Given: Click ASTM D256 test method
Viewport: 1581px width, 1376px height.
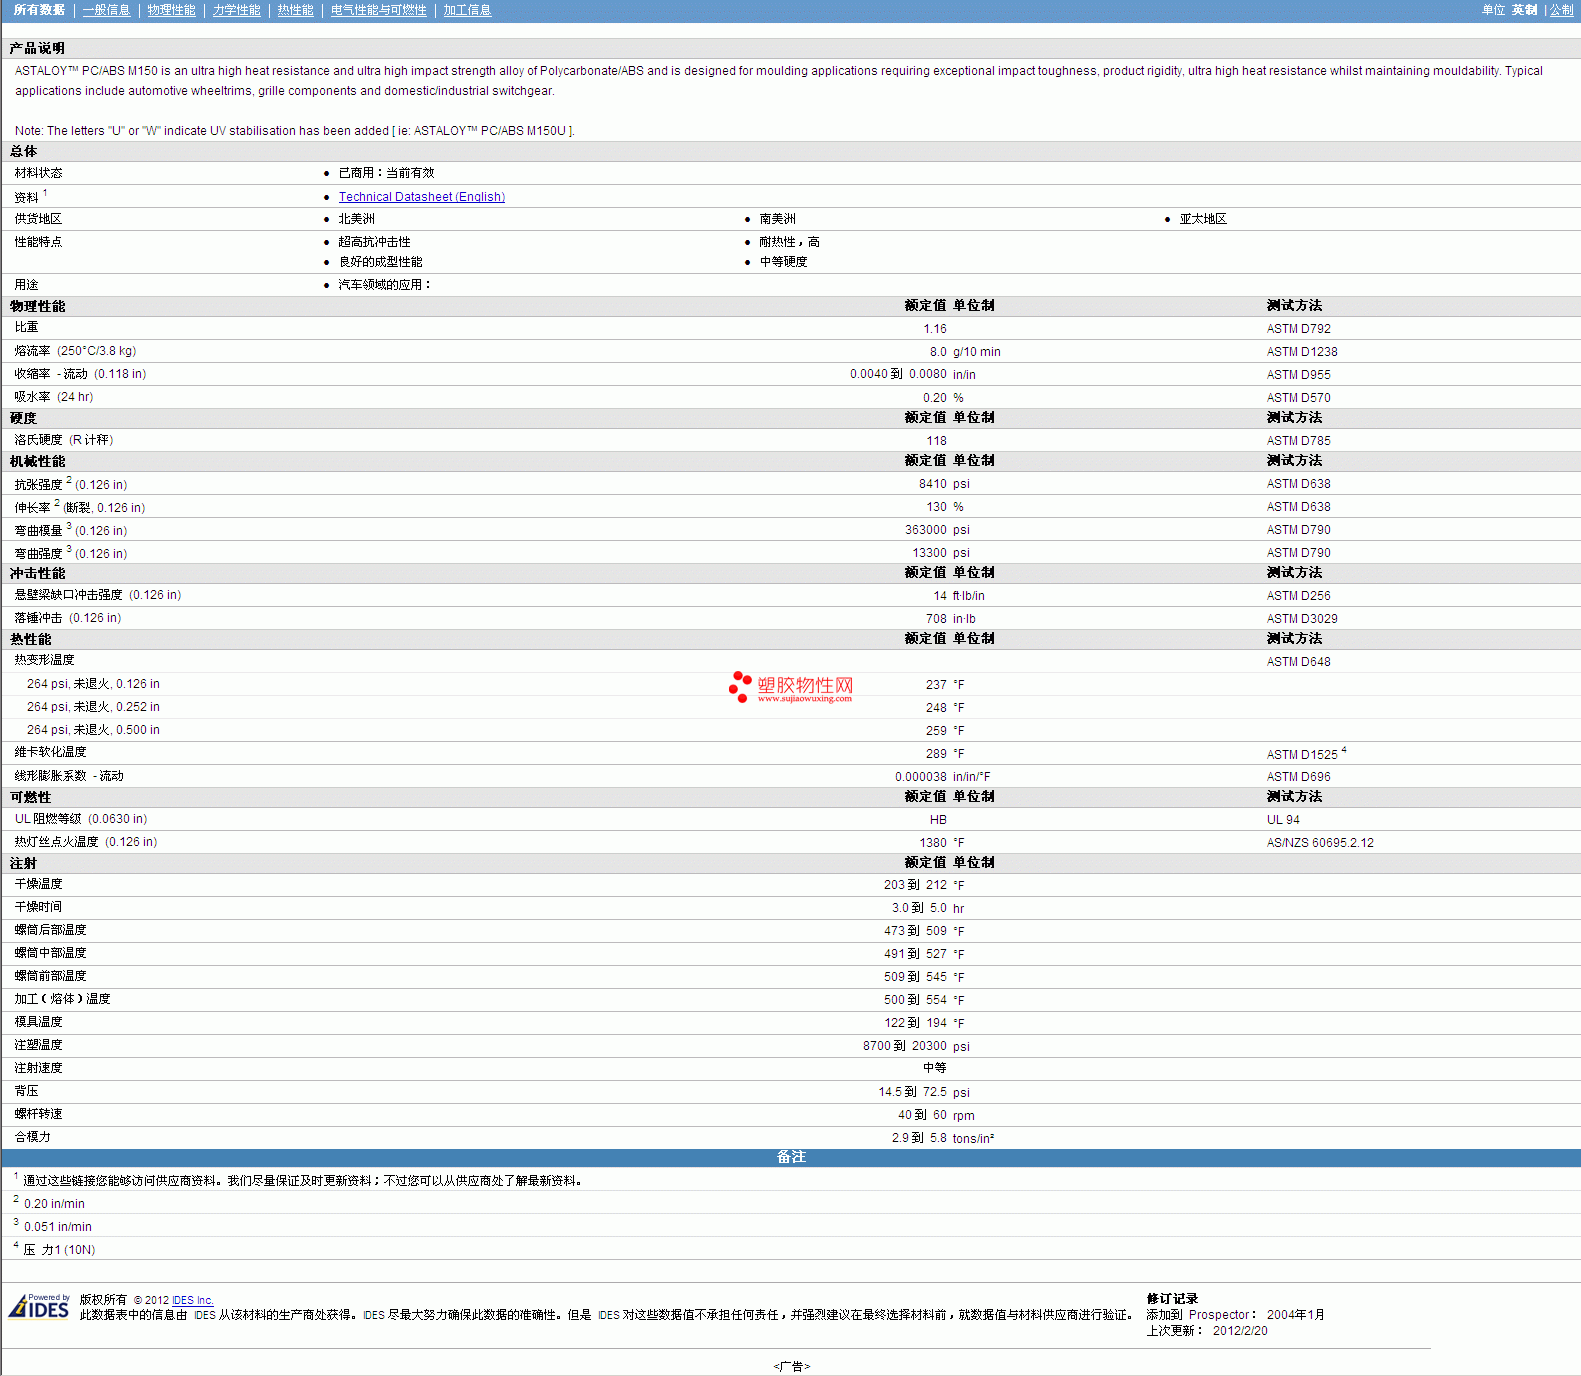Looking at the screenshot, I should [1298, 596].
